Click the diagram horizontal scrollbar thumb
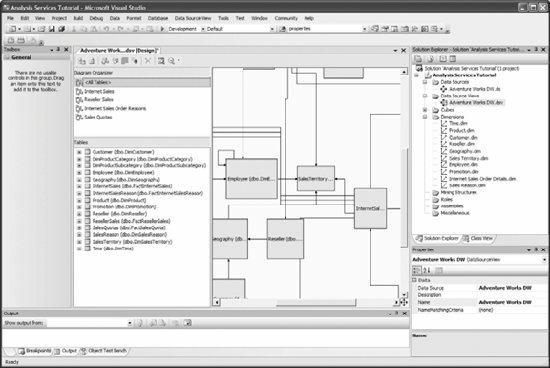 [x=316, y=302]
